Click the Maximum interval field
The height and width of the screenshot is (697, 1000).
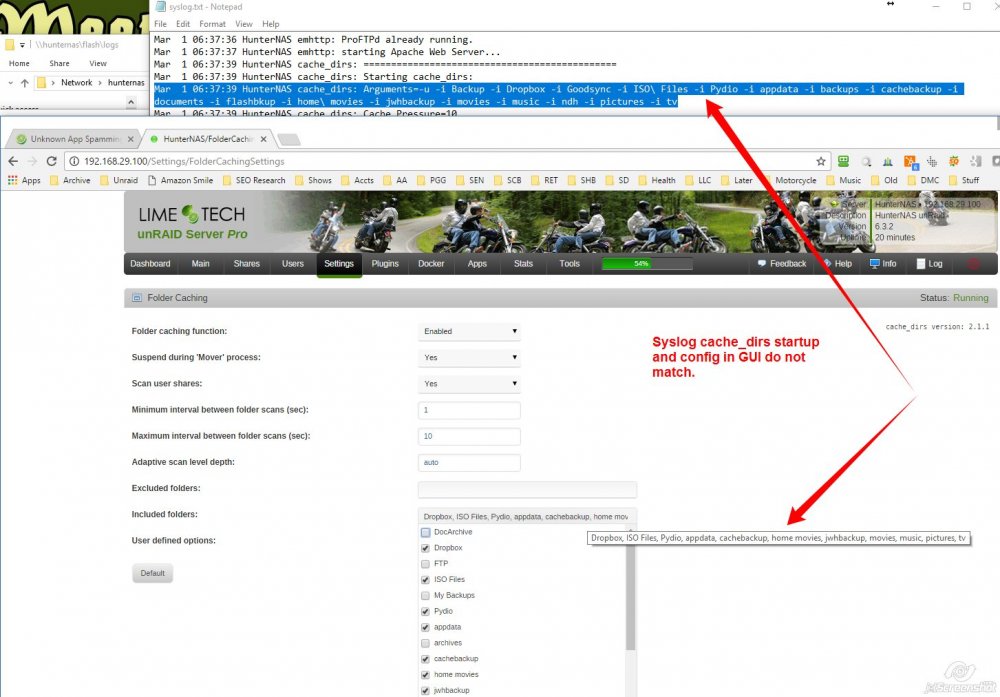[469, 436]
